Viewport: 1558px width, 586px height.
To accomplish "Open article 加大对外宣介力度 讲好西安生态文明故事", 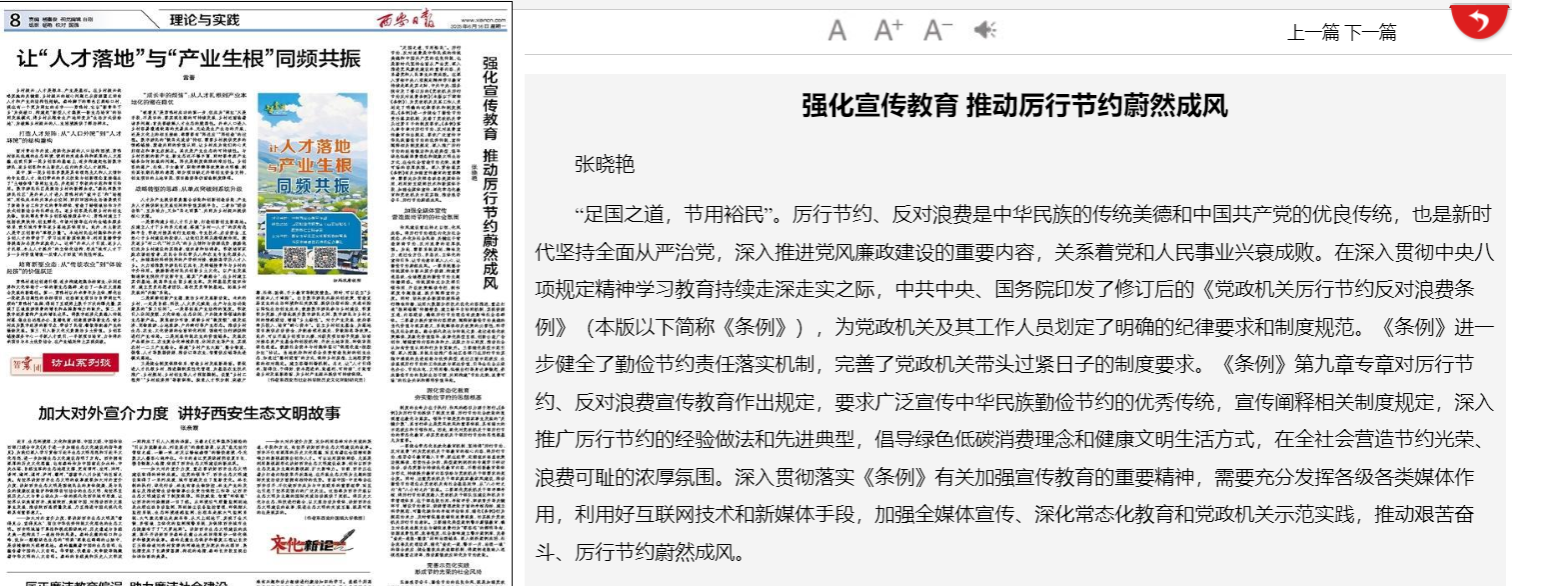I will [189, 412].
